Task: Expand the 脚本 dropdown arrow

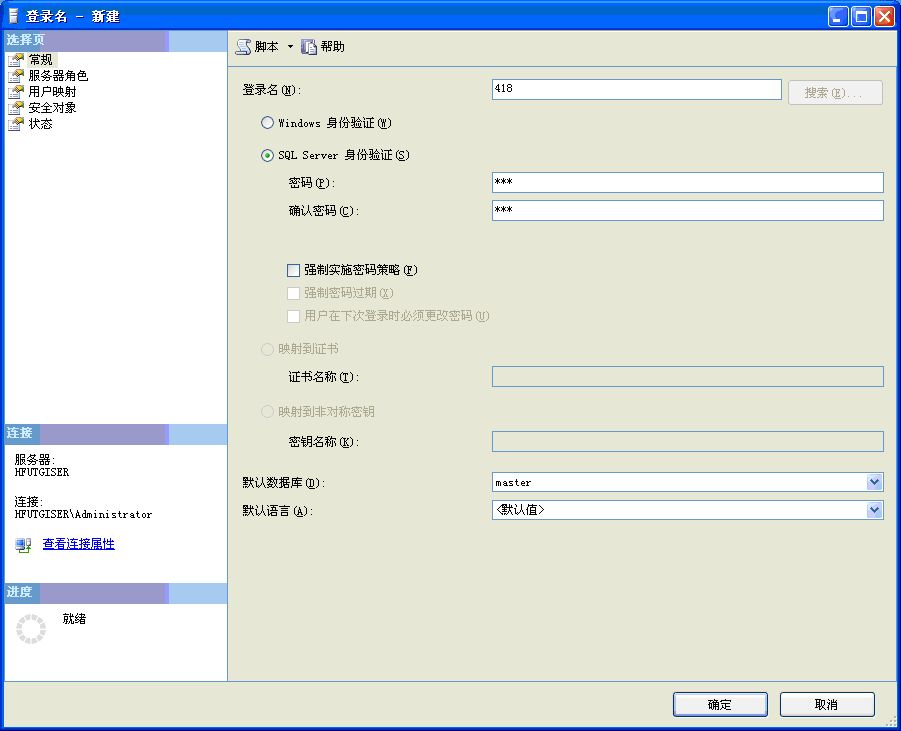Action: click(290, 47)
